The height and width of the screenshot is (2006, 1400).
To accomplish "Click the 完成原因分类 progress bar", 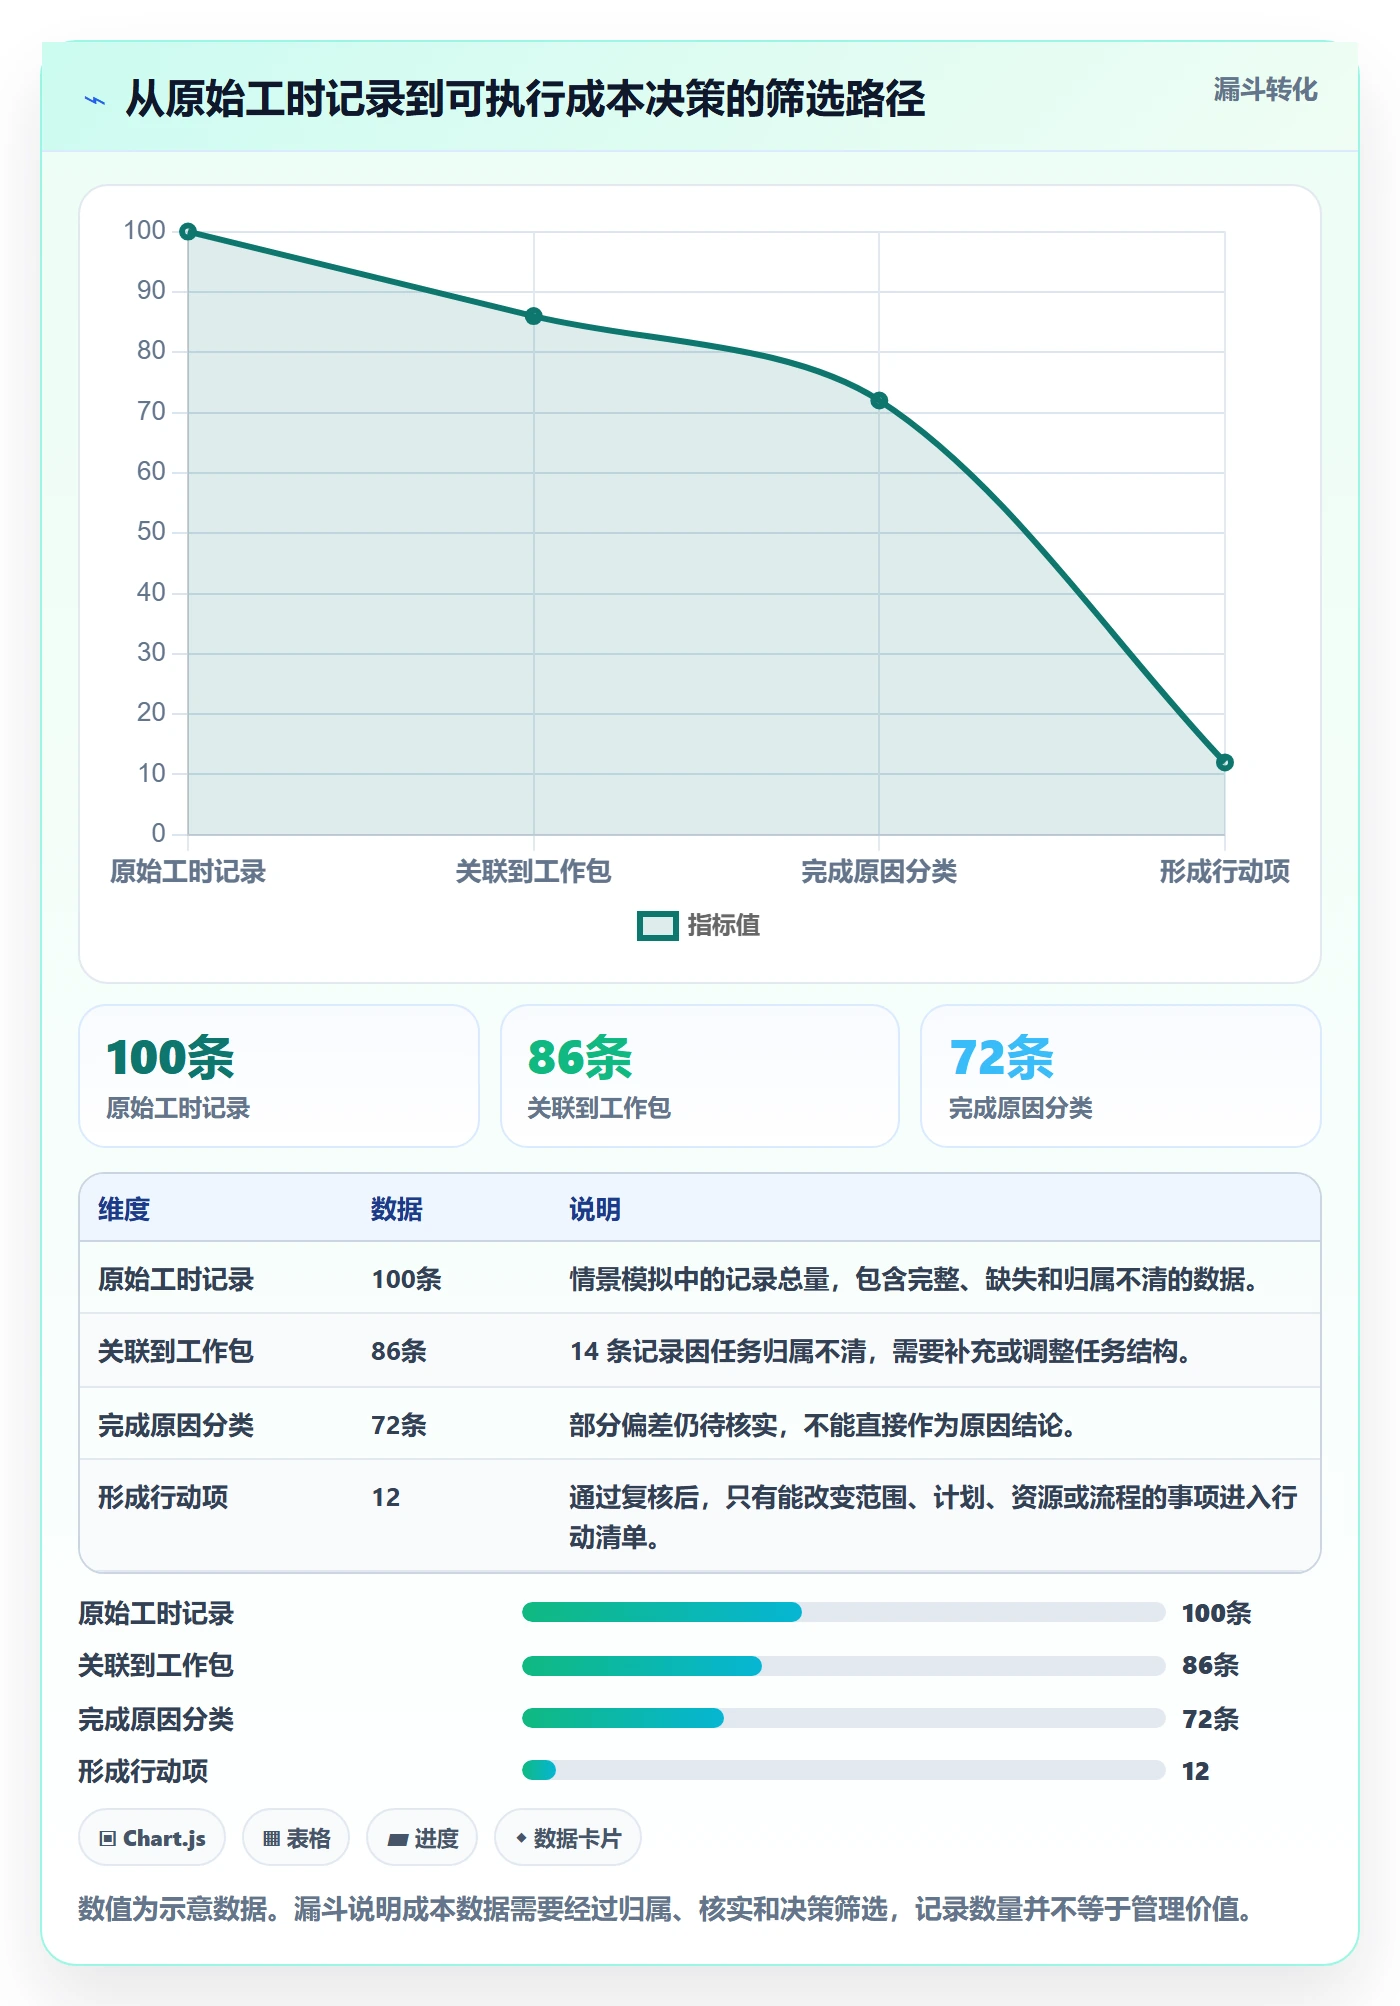I will [843, 1718].
